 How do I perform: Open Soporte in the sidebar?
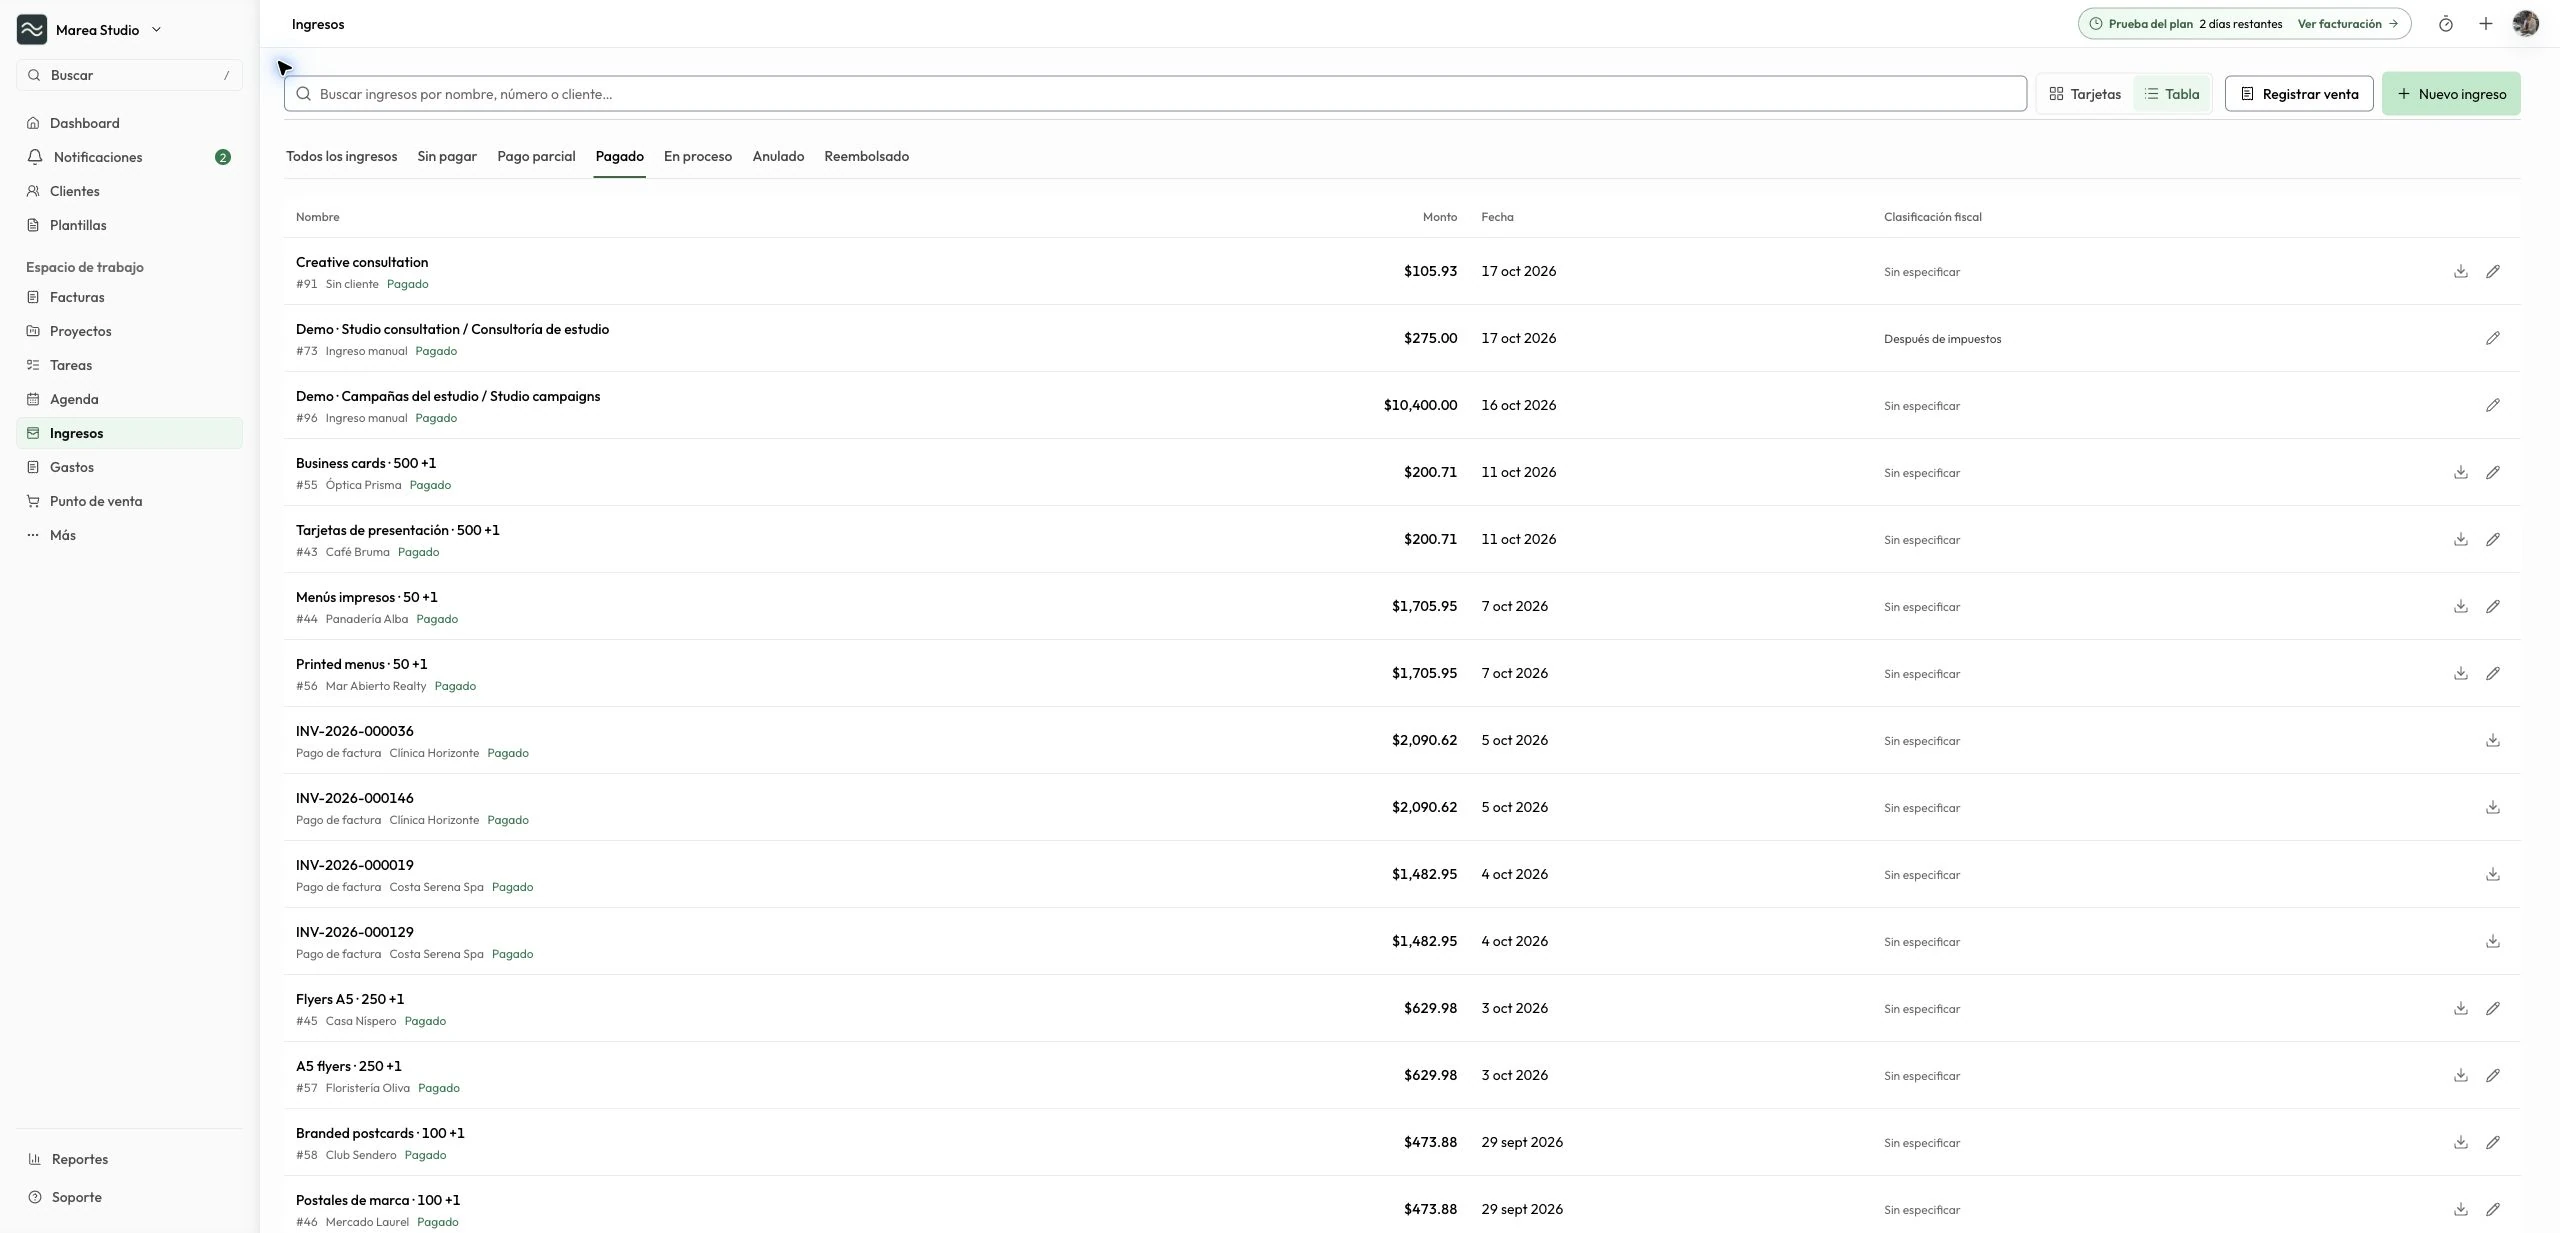[129, 1198]
